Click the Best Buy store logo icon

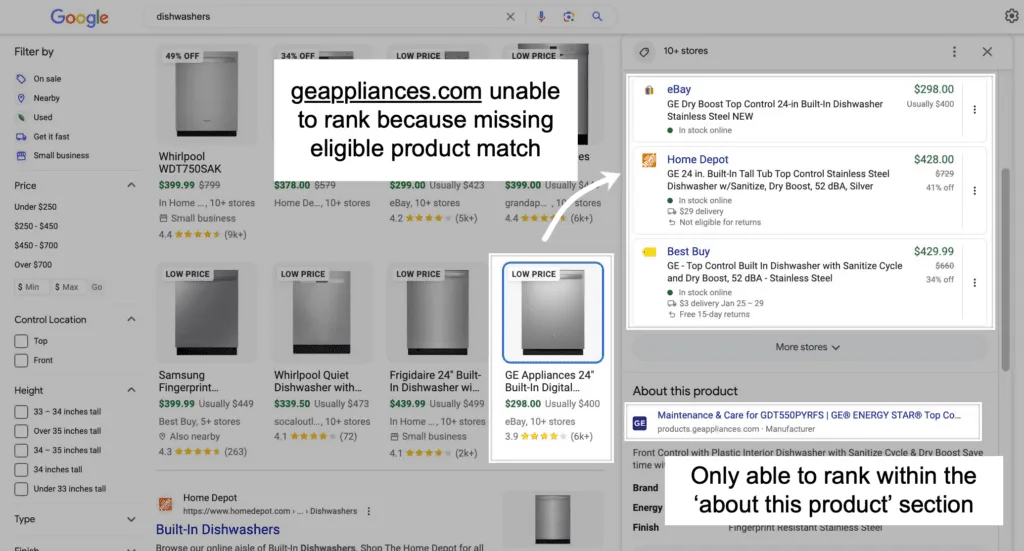click(648, 252)
